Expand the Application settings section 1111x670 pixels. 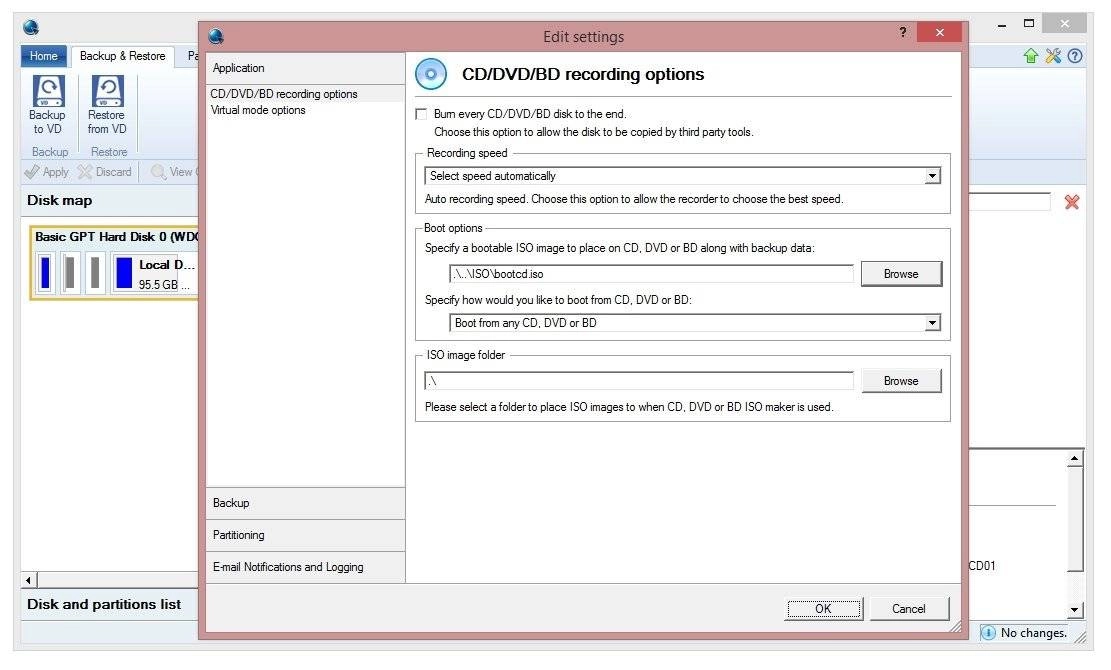[305, 68]
